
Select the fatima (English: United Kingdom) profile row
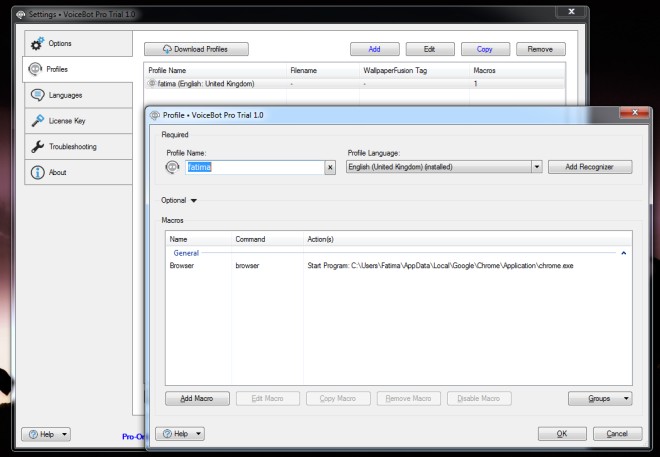coord(354,83)
